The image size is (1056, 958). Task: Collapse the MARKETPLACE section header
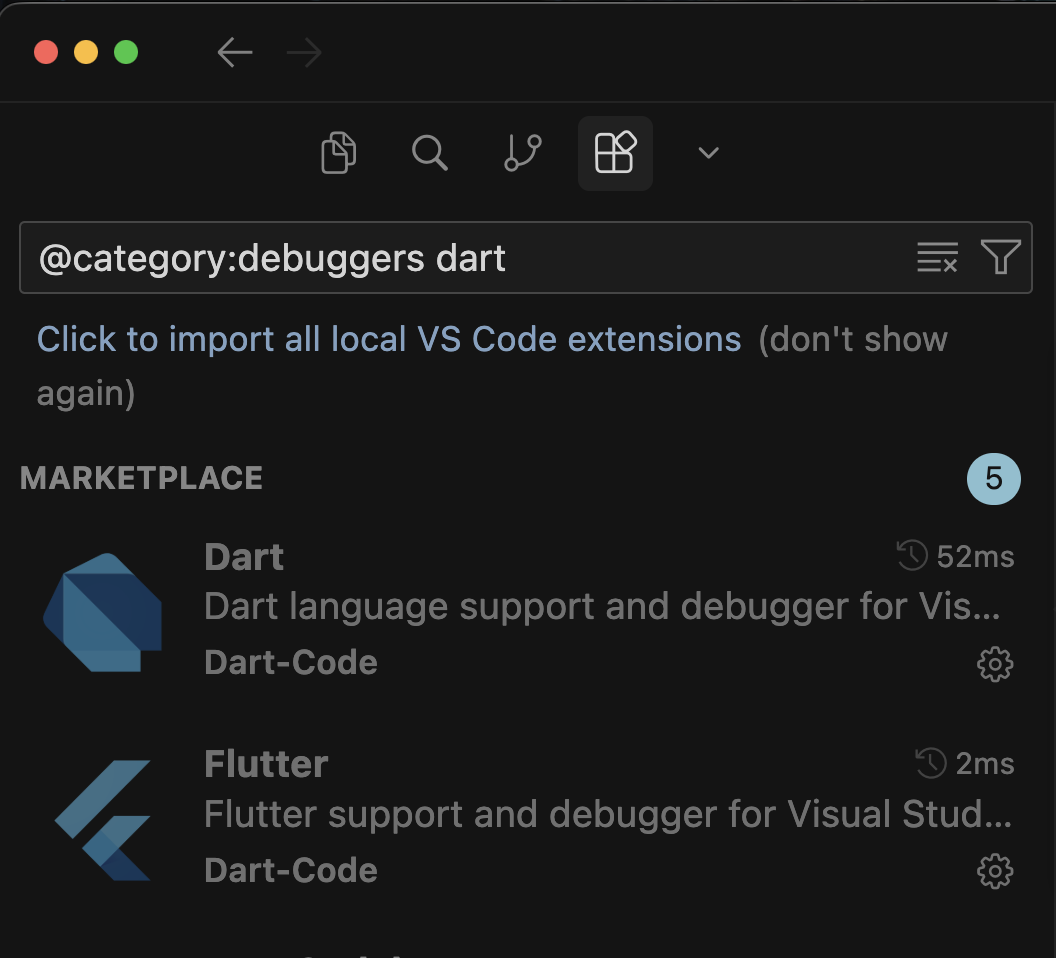click(x=141, y=478)
